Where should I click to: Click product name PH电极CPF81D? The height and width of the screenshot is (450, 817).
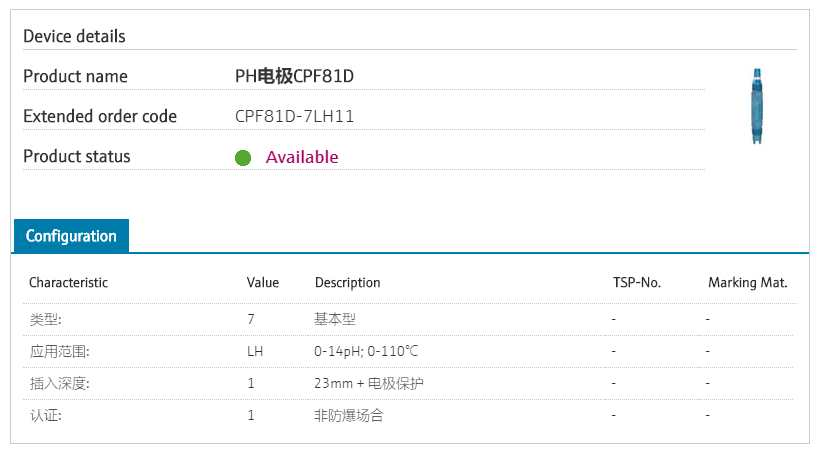[294, 76]
